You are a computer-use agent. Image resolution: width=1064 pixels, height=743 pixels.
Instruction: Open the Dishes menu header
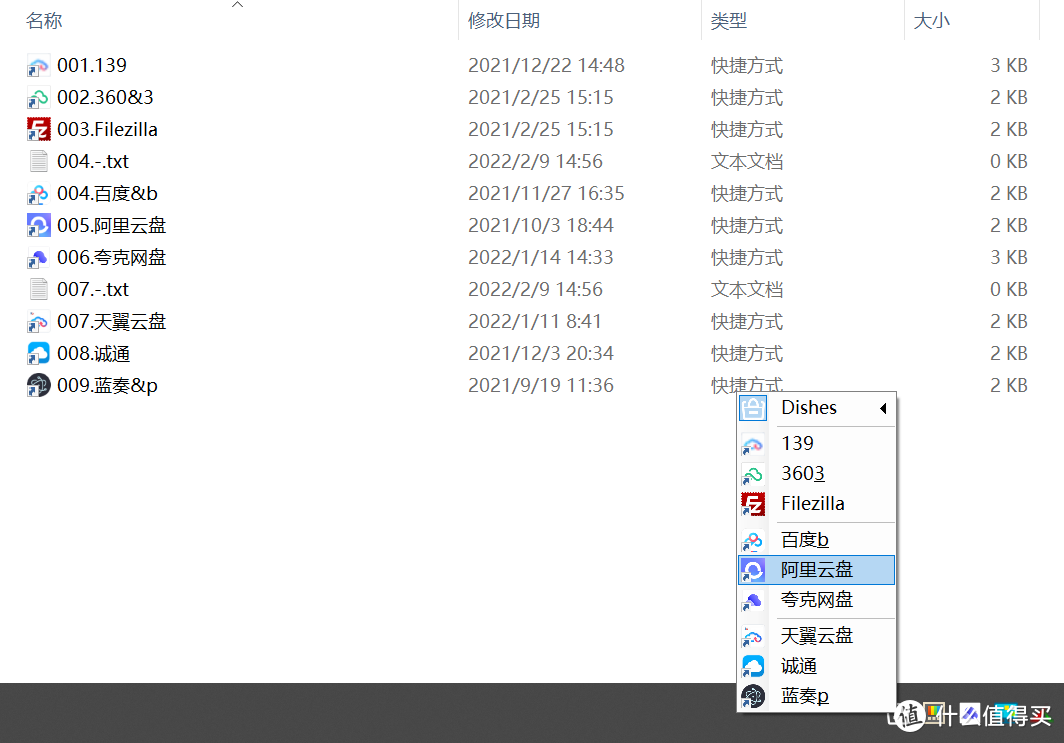pos(816,408)
